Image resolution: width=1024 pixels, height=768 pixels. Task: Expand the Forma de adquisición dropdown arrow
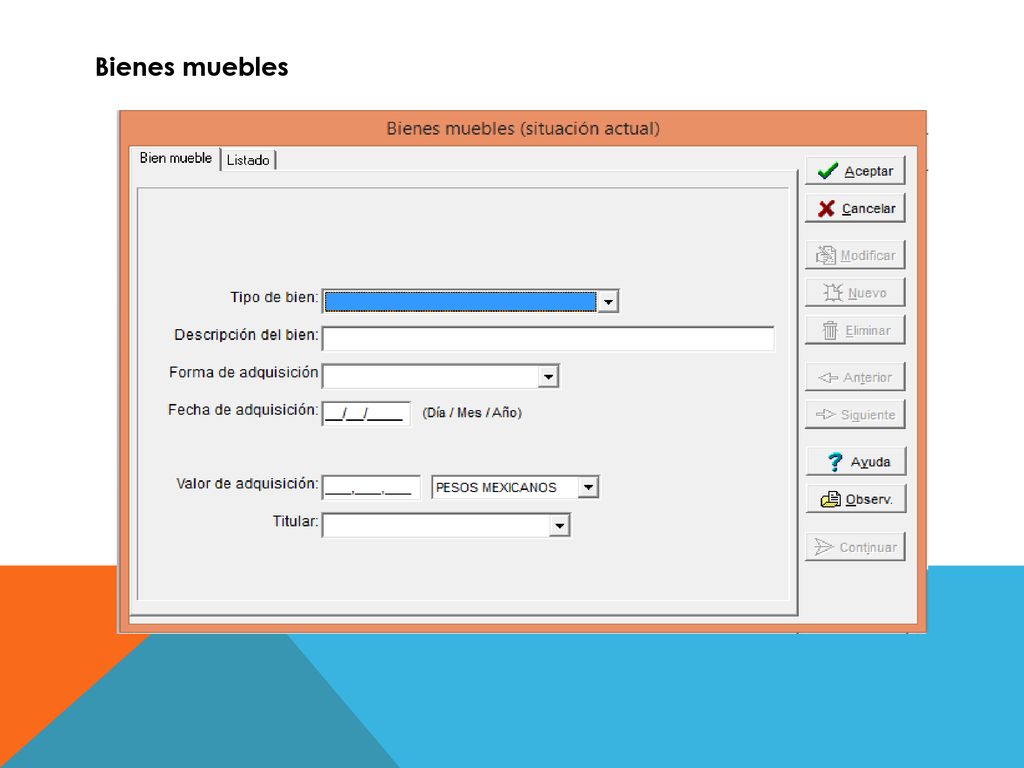549,377
